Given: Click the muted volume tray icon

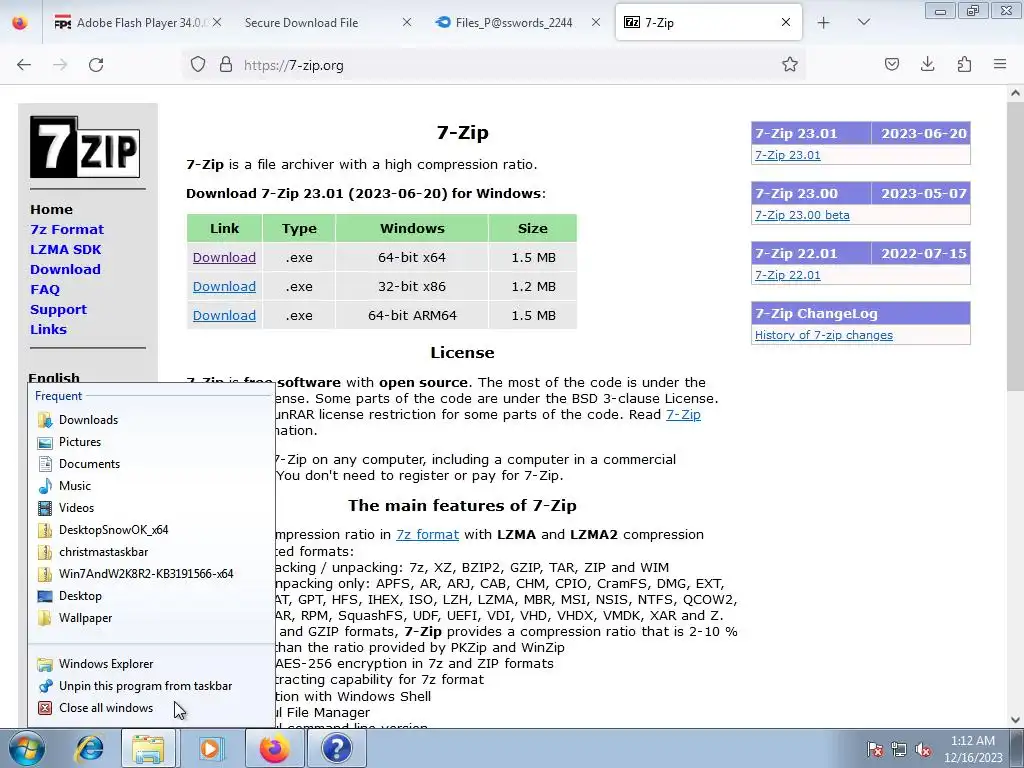Looking at the screenshot, I should tap(923, 750).
